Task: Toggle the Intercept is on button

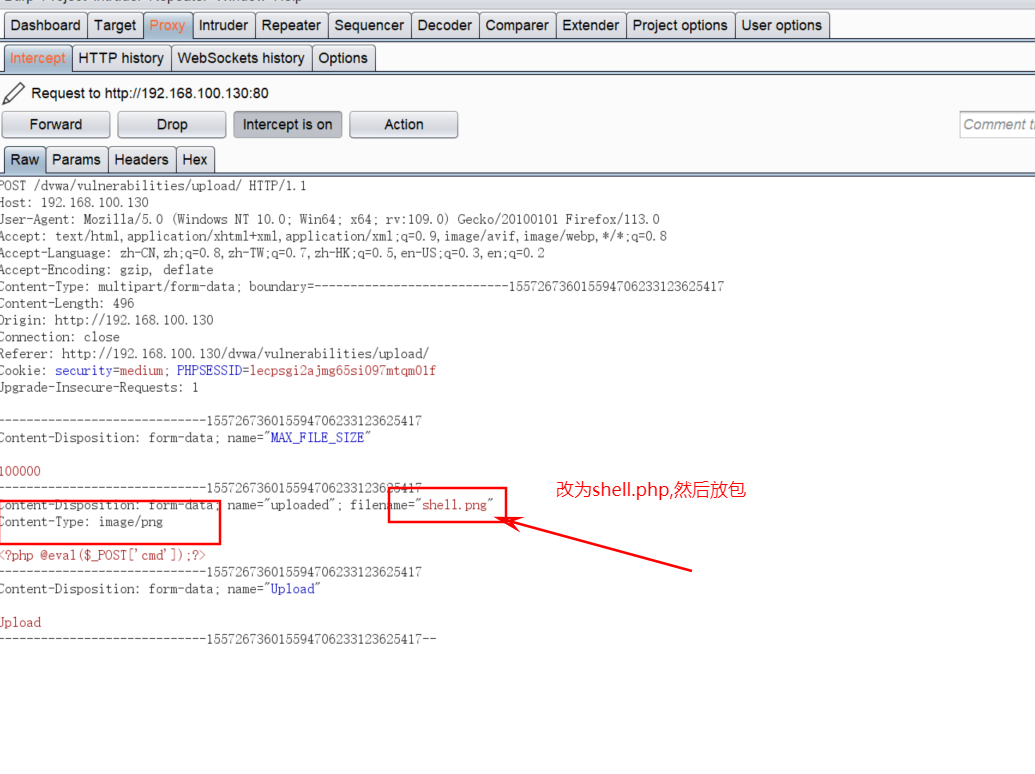Action: click(288, 125)
